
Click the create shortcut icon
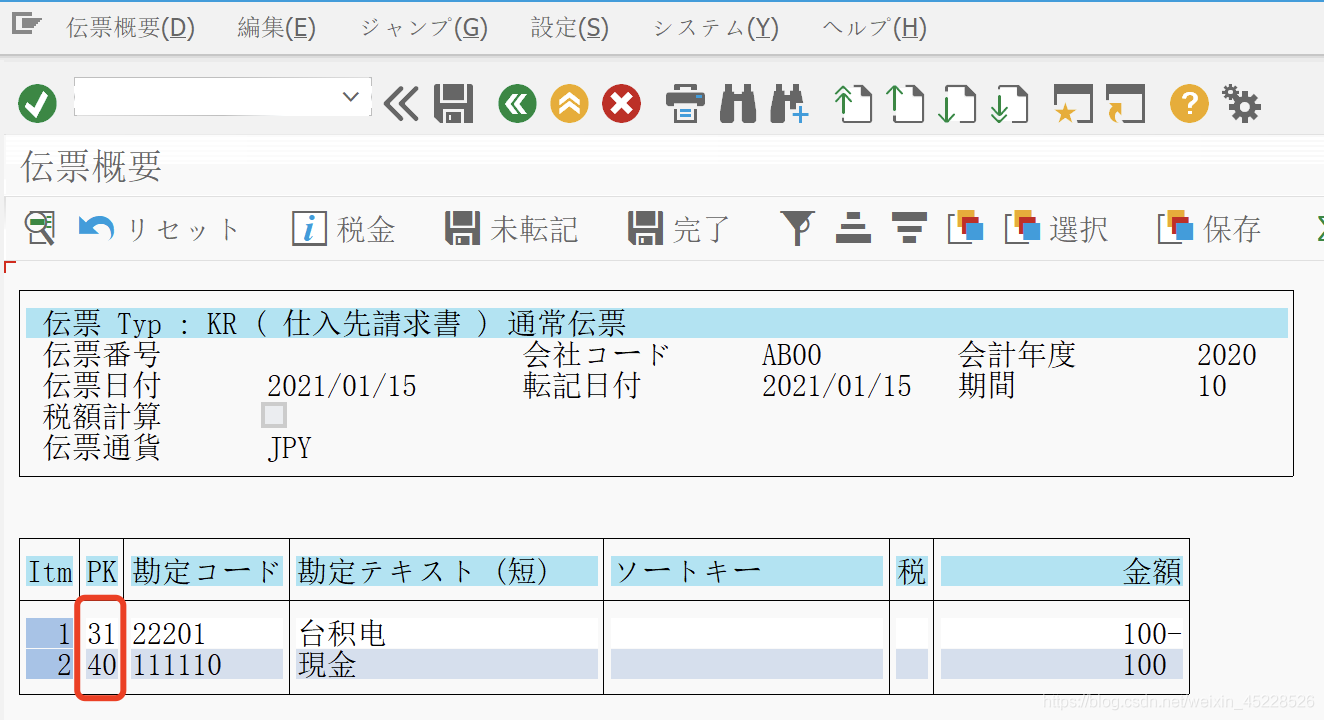pyautogui.click(x=1125, y=103)
